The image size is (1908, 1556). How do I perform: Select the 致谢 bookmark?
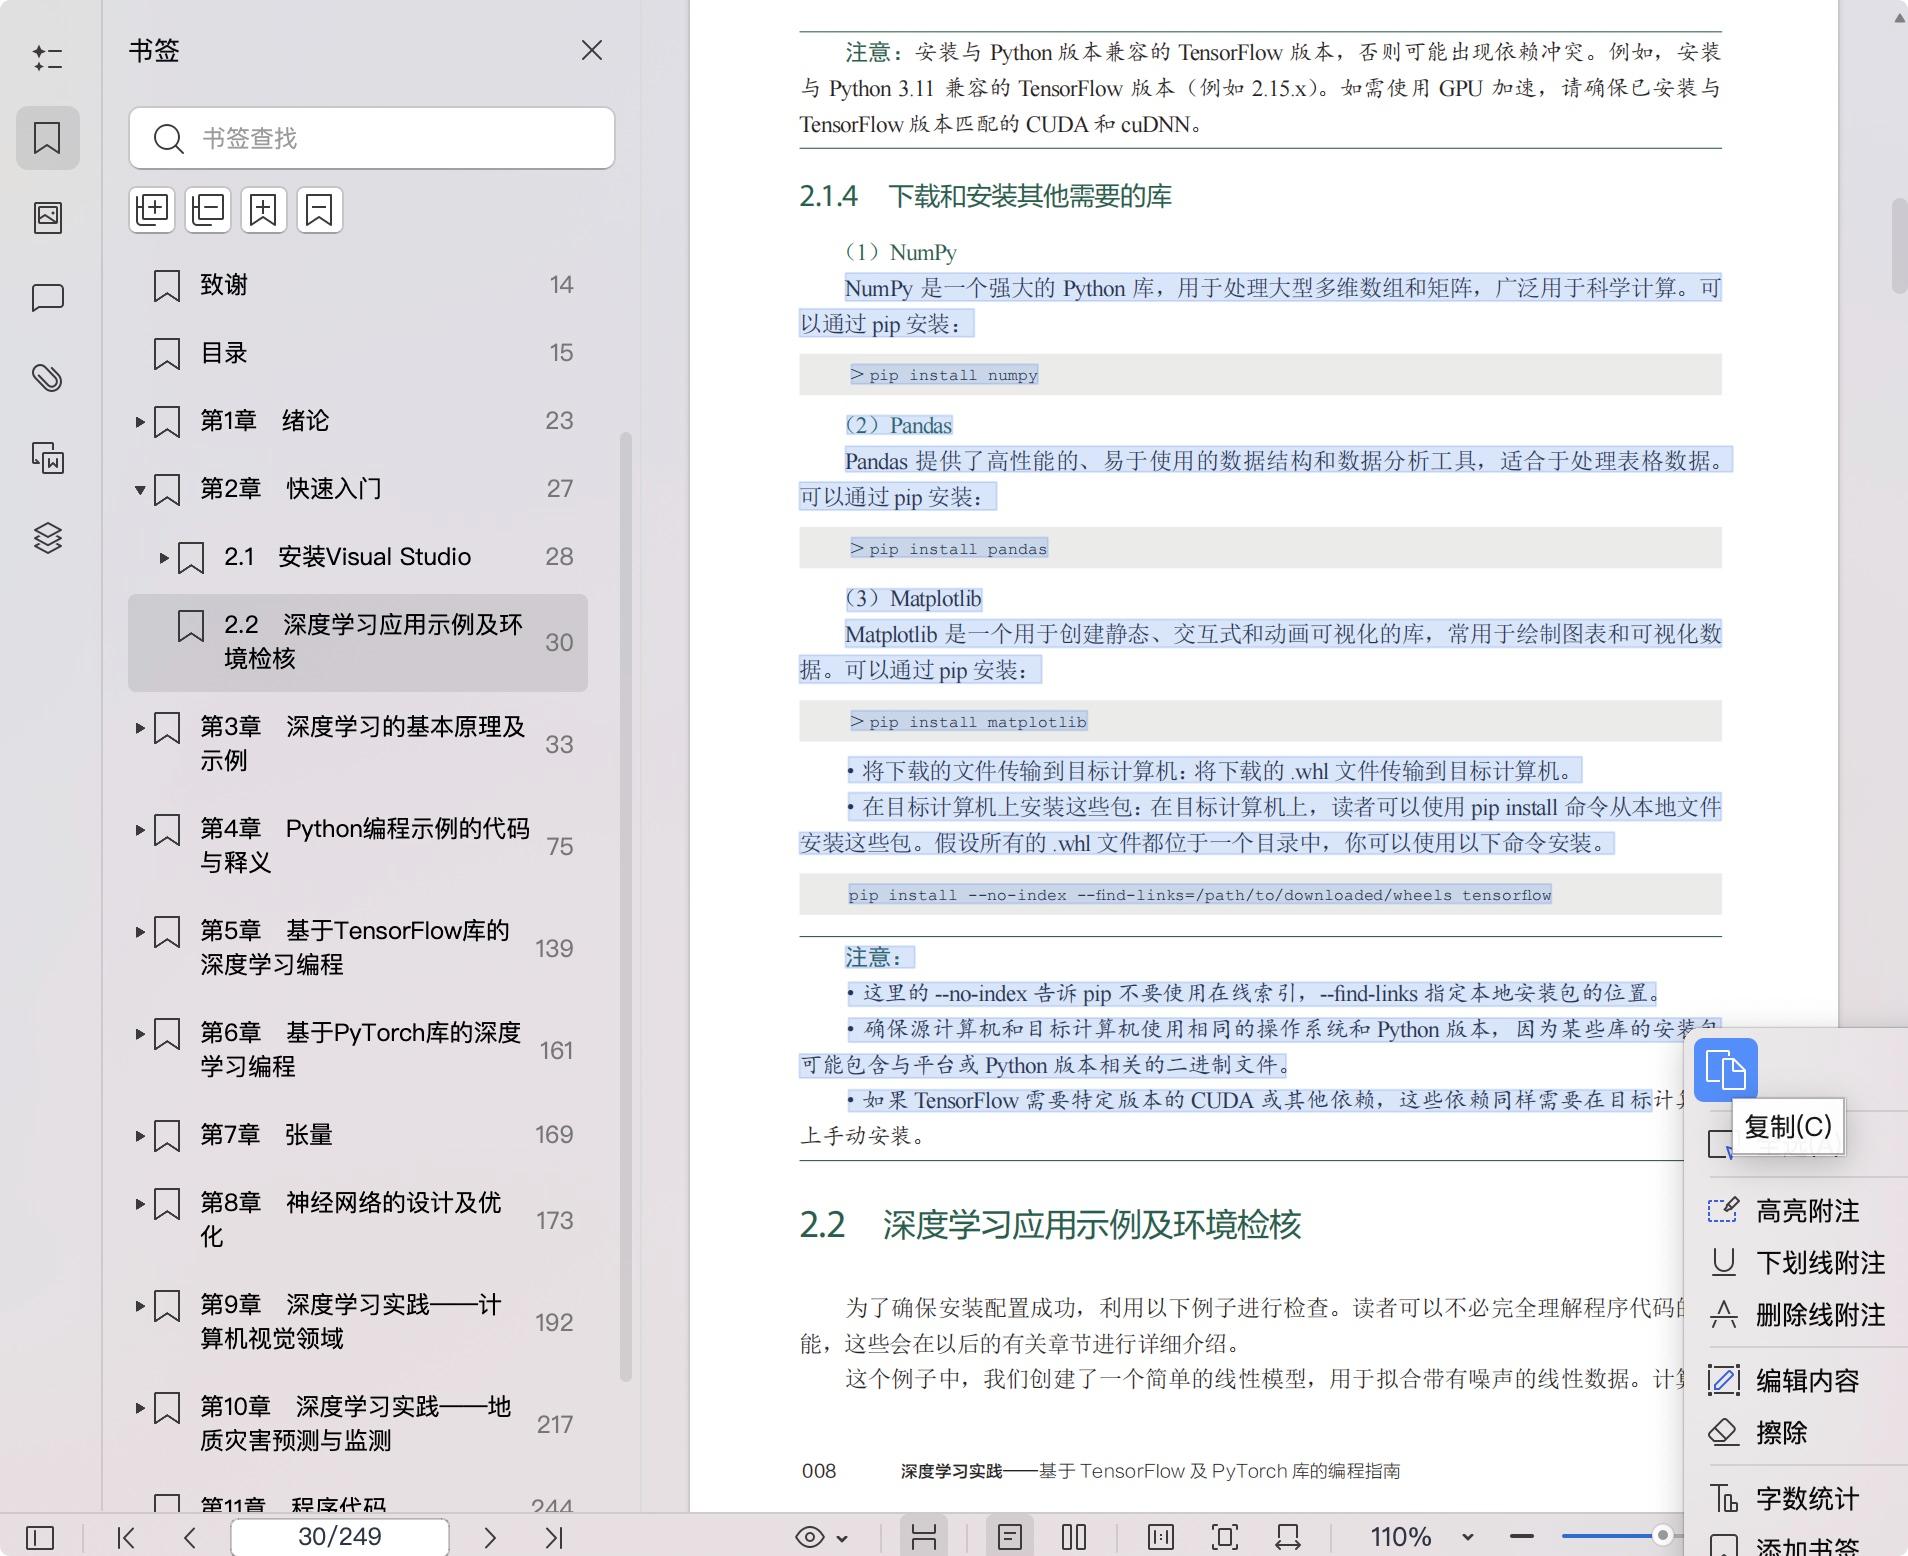[358, 285]
